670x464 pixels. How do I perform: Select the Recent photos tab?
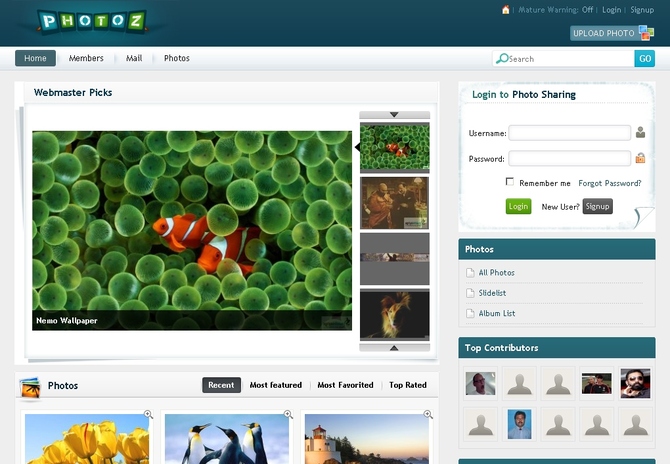click(221, 385)
